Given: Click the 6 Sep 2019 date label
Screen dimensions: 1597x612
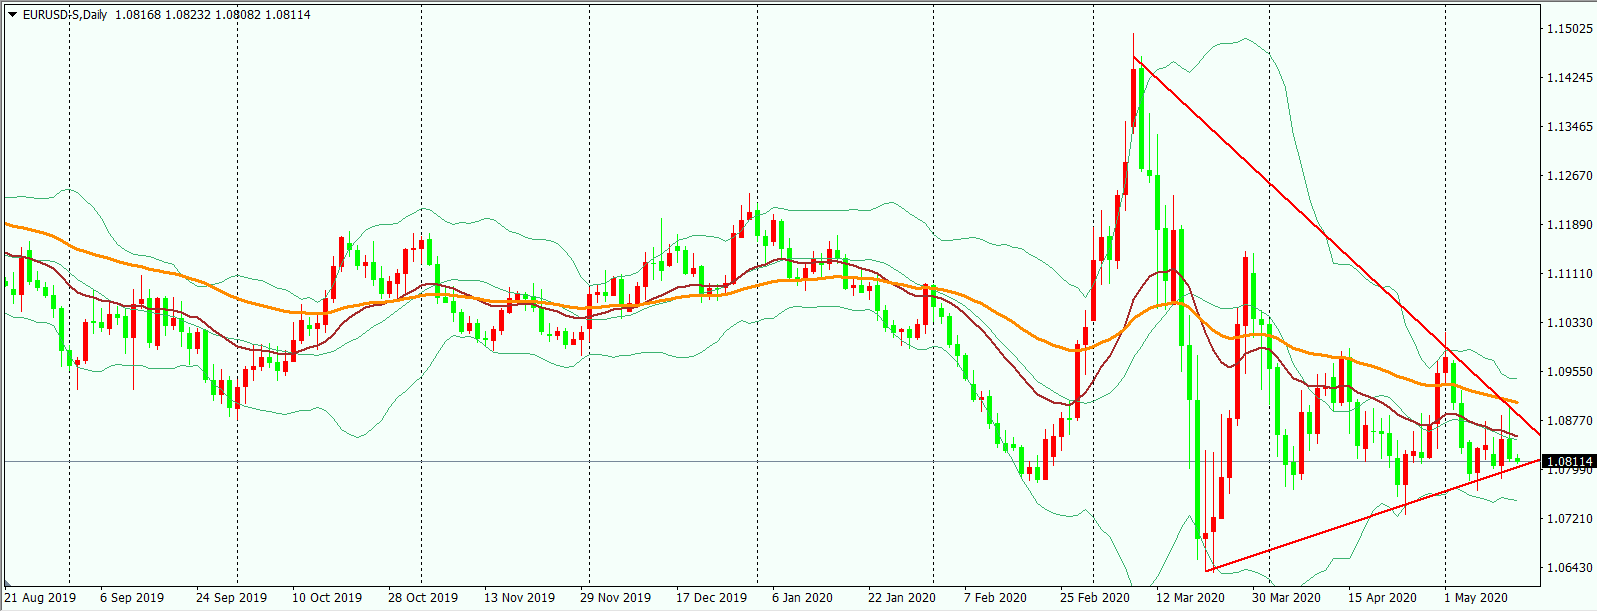Looking at the screenshot, I should pos(132,598).
